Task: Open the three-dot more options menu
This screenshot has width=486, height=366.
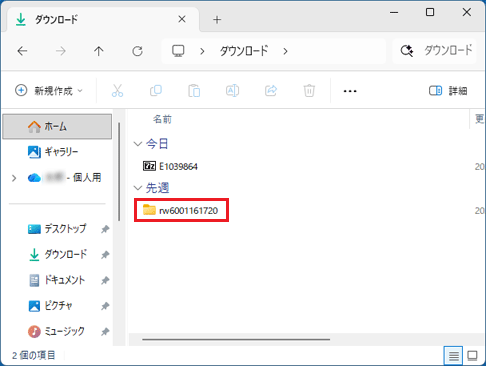Action: click(x=350, y=91)
